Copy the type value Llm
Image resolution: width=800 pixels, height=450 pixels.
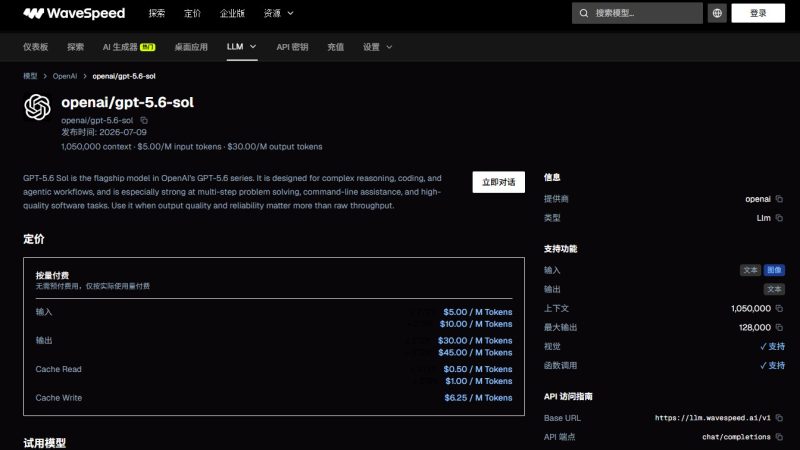coord(779,218)
